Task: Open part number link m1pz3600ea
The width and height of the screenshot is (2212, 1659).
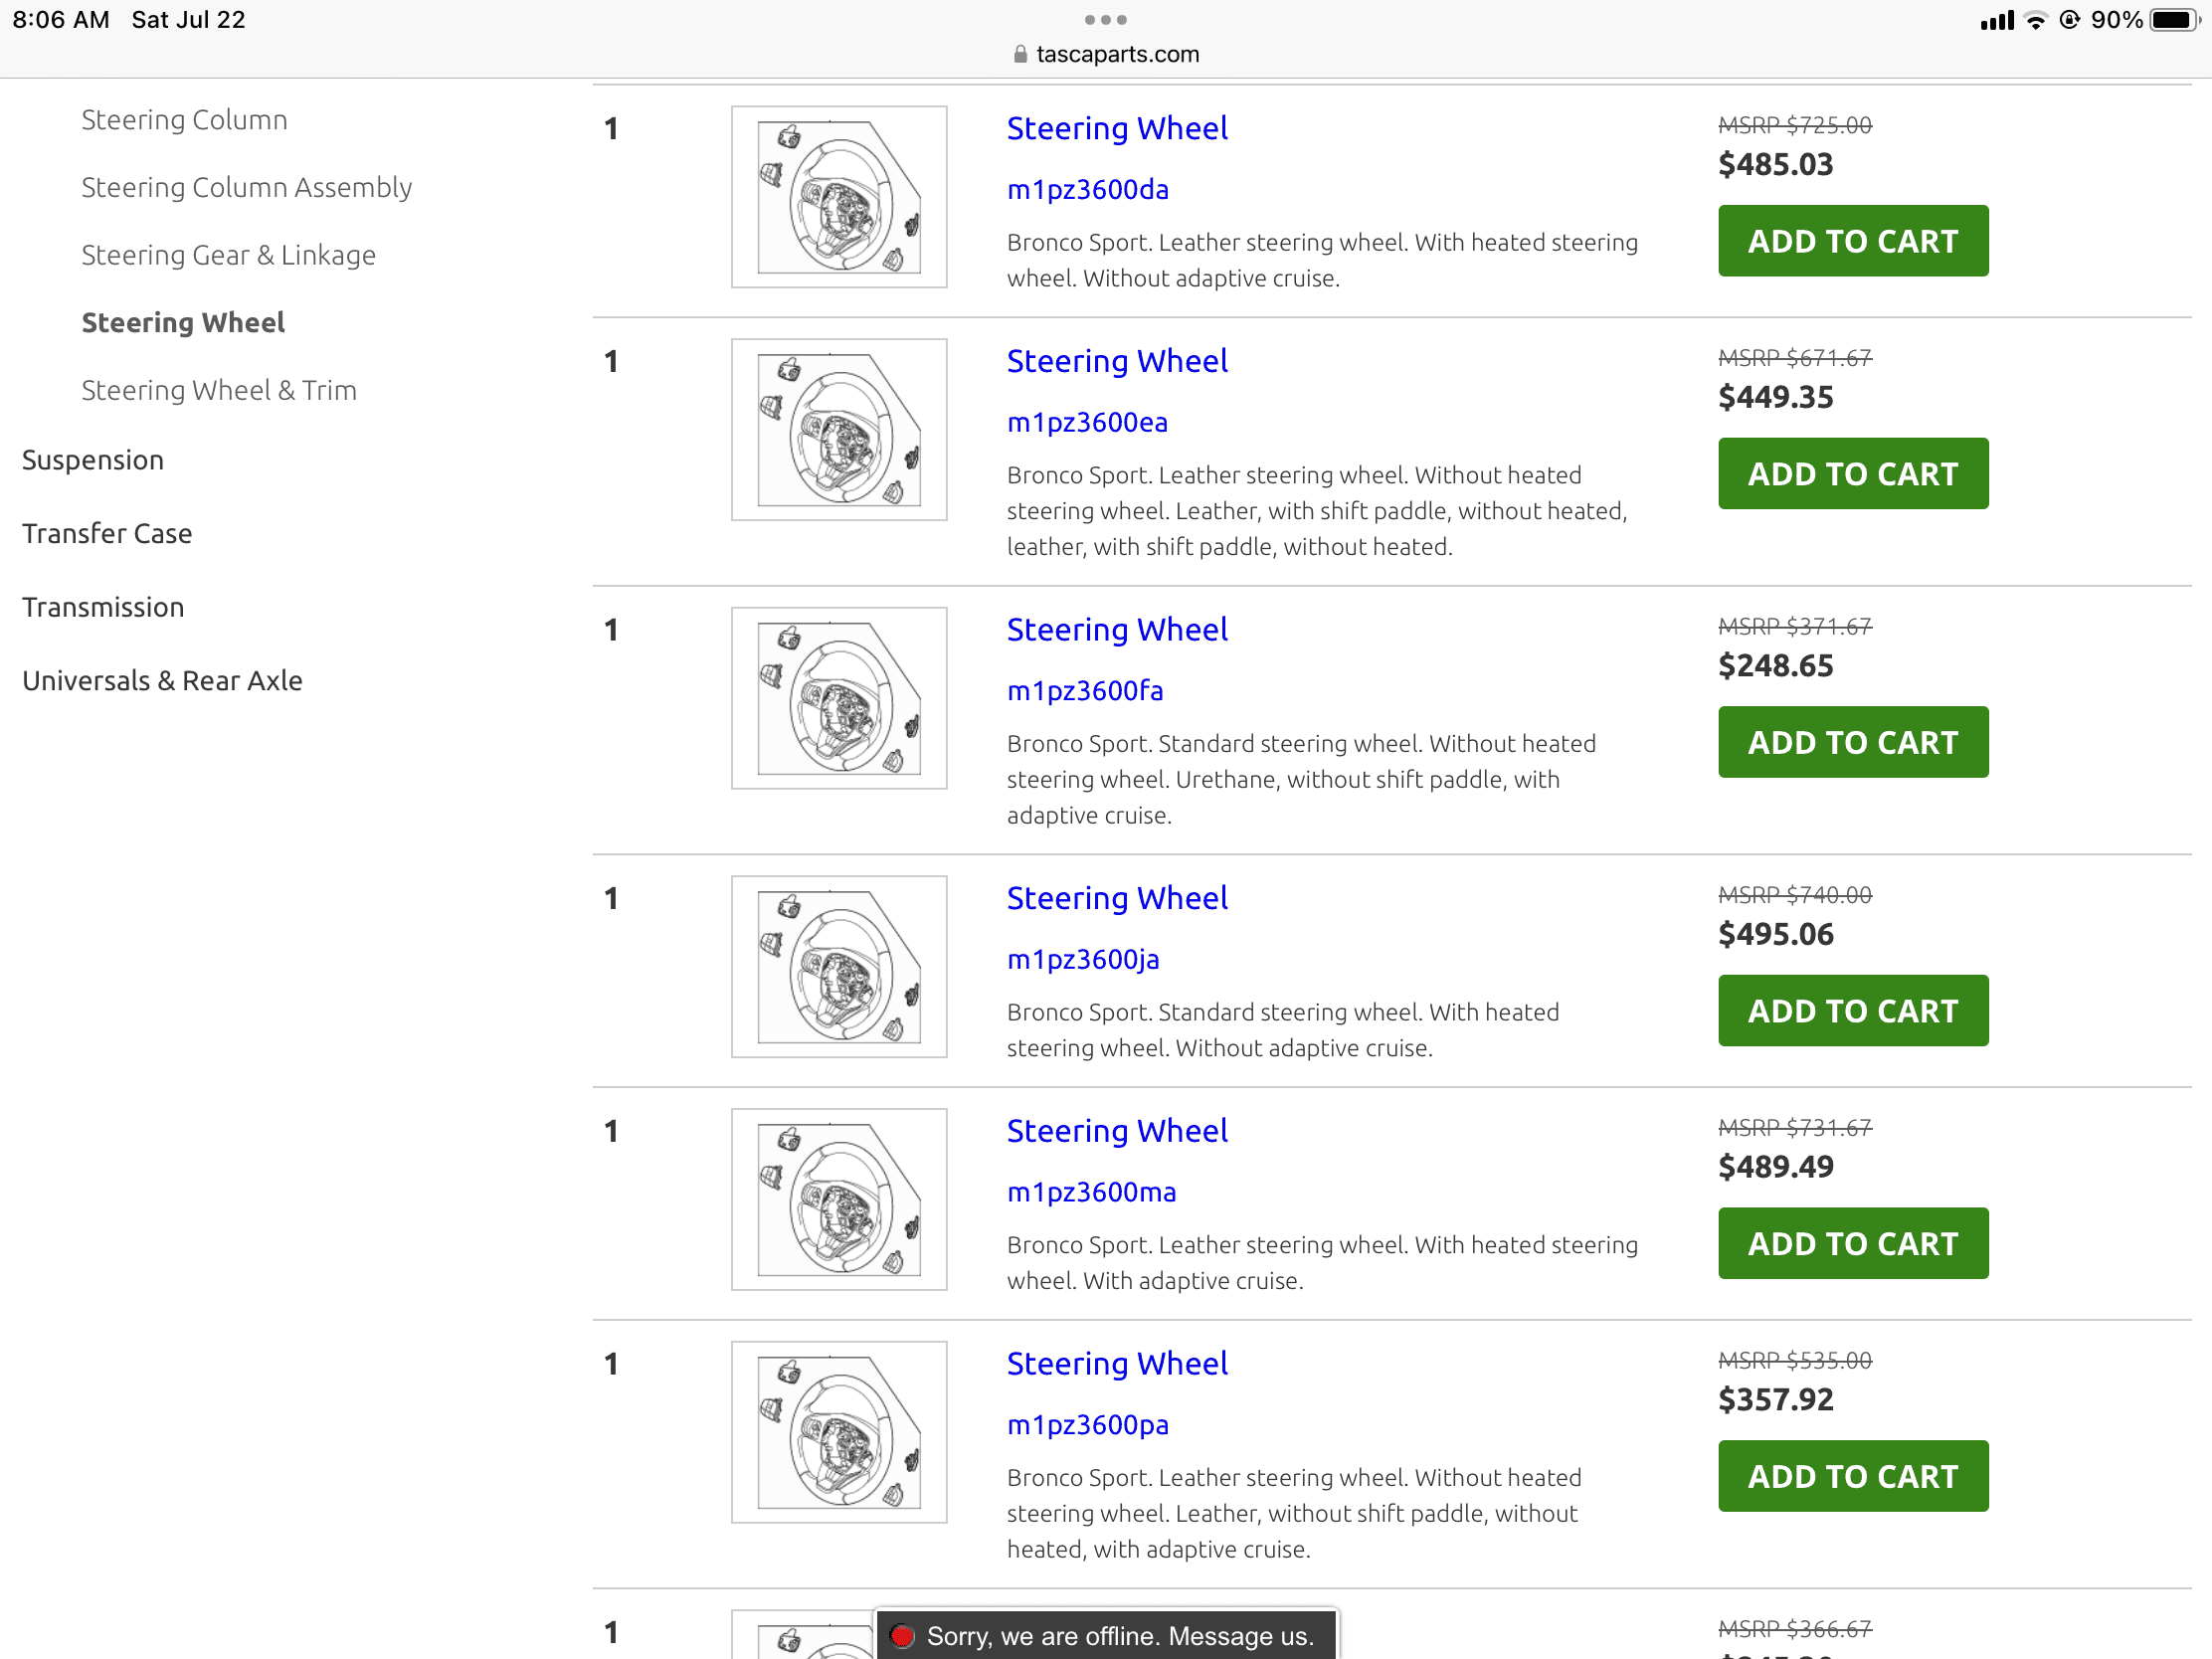Action: click(1086, 422)
